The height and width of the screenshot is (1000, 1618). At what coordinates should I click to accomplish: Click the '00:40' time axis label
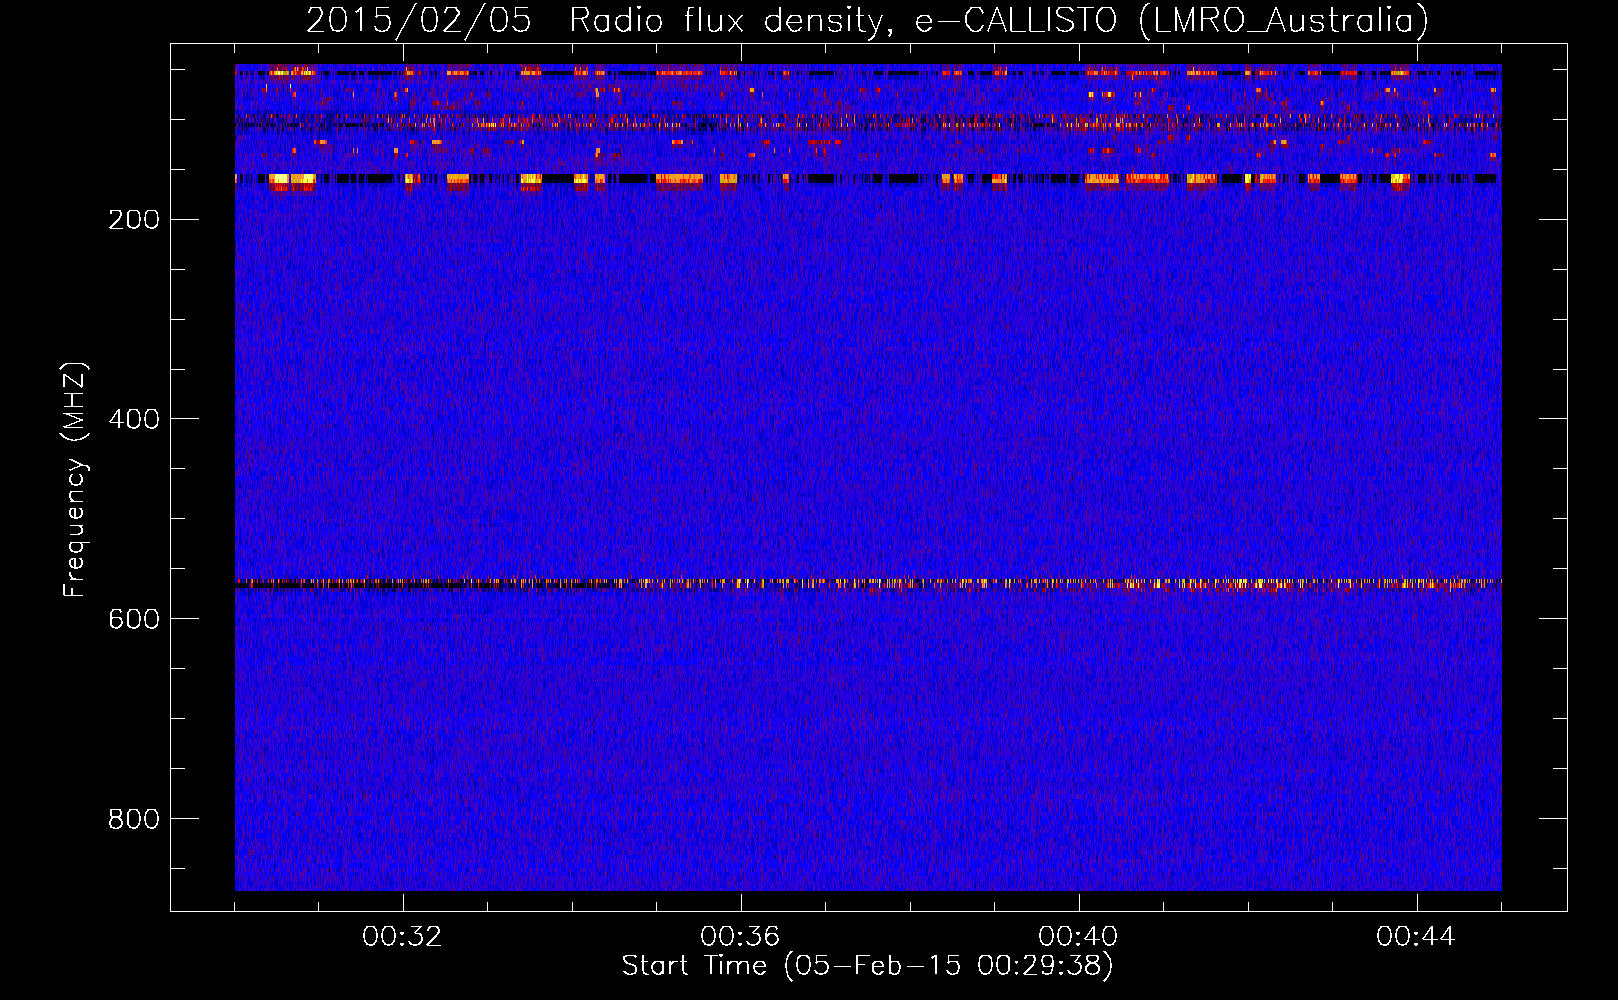click(1078, 937)
